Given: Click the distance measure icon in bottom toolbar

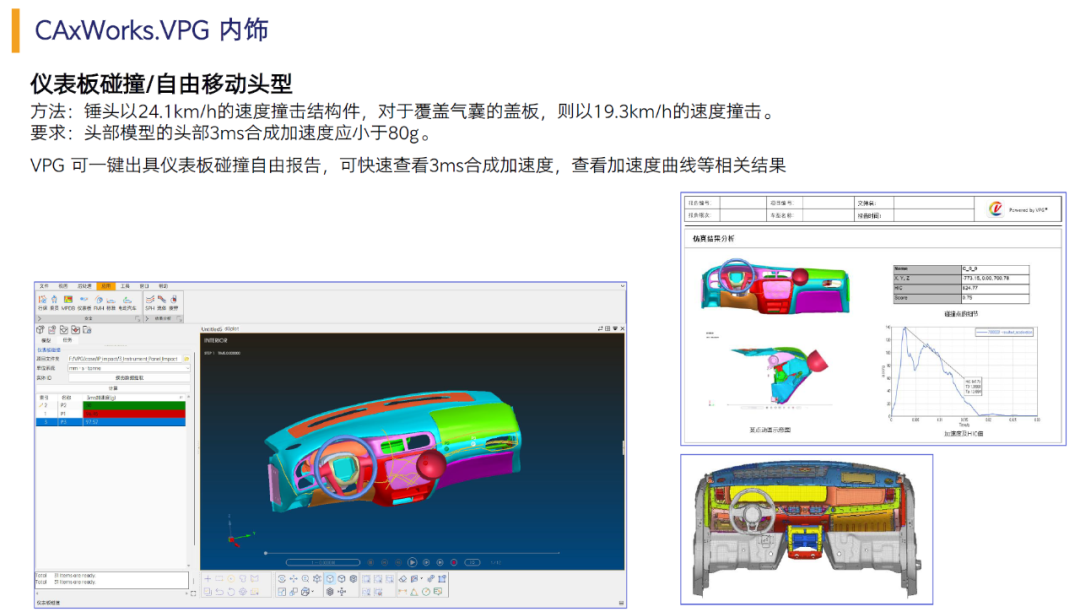Looking at the screenshot, I should [x=402, y=592].
